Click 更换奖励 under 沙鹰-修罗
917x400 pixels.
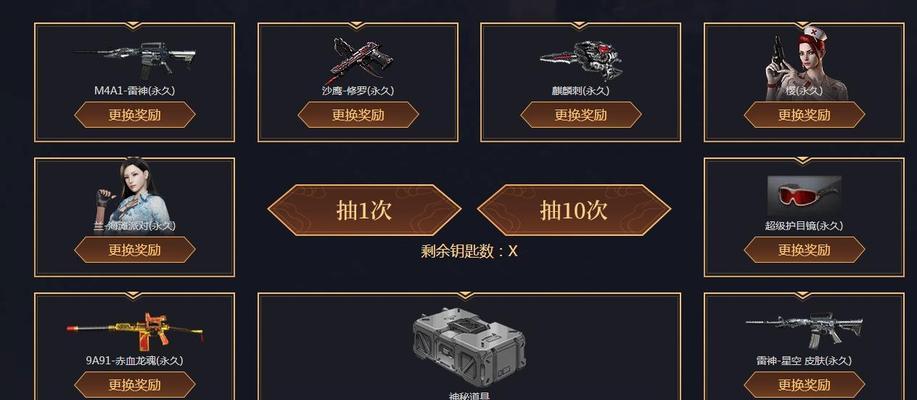[358, 115]
